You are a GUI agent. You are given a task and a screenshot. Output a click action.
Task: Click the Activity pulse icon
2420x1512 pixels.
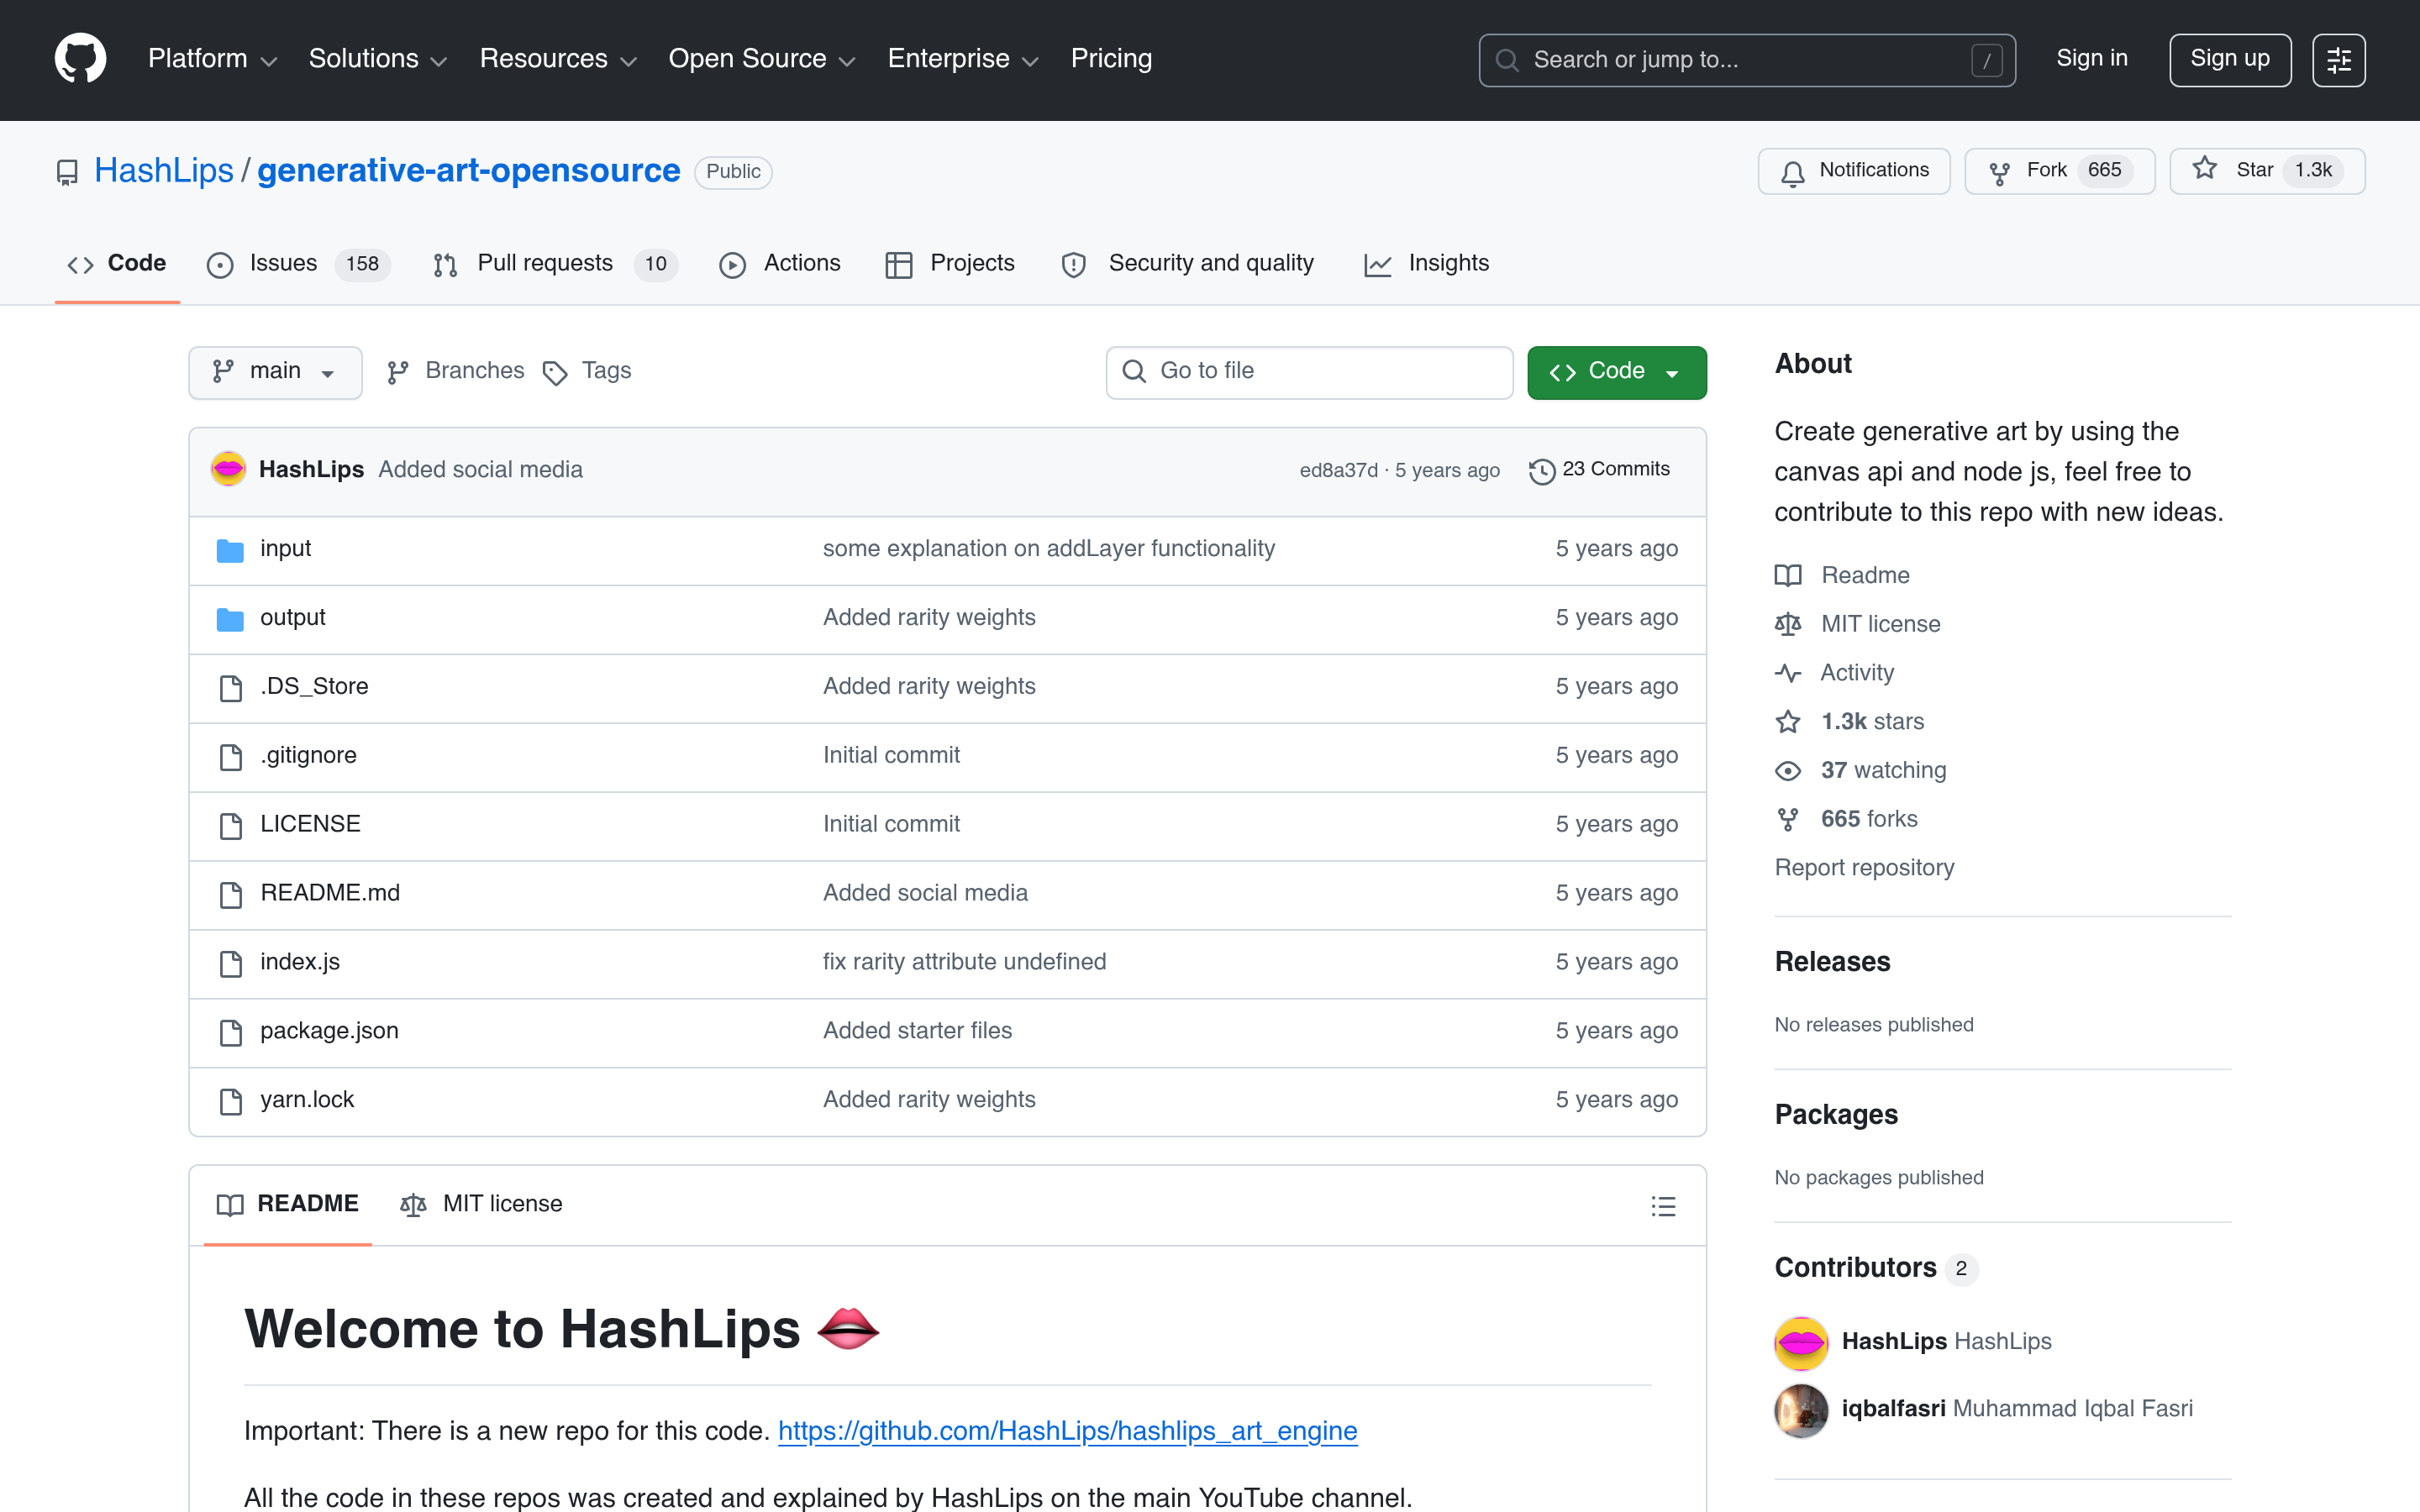1788,673
